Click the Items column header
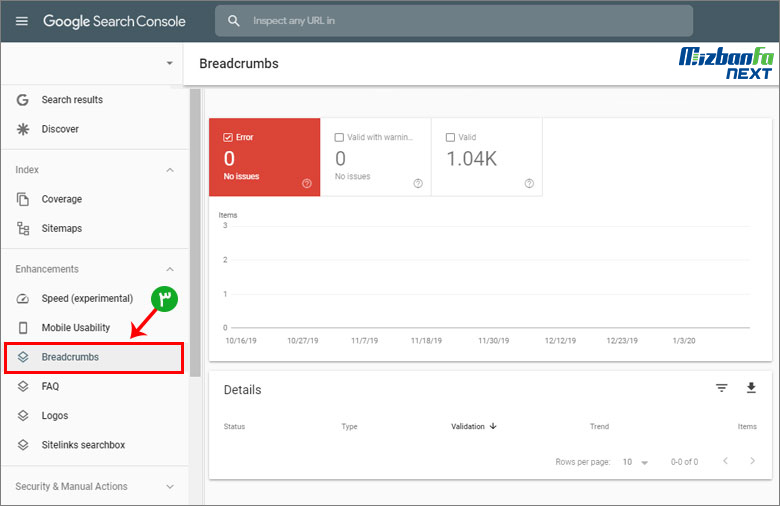Viewport: 780px width, 506px height. (747, 426)
